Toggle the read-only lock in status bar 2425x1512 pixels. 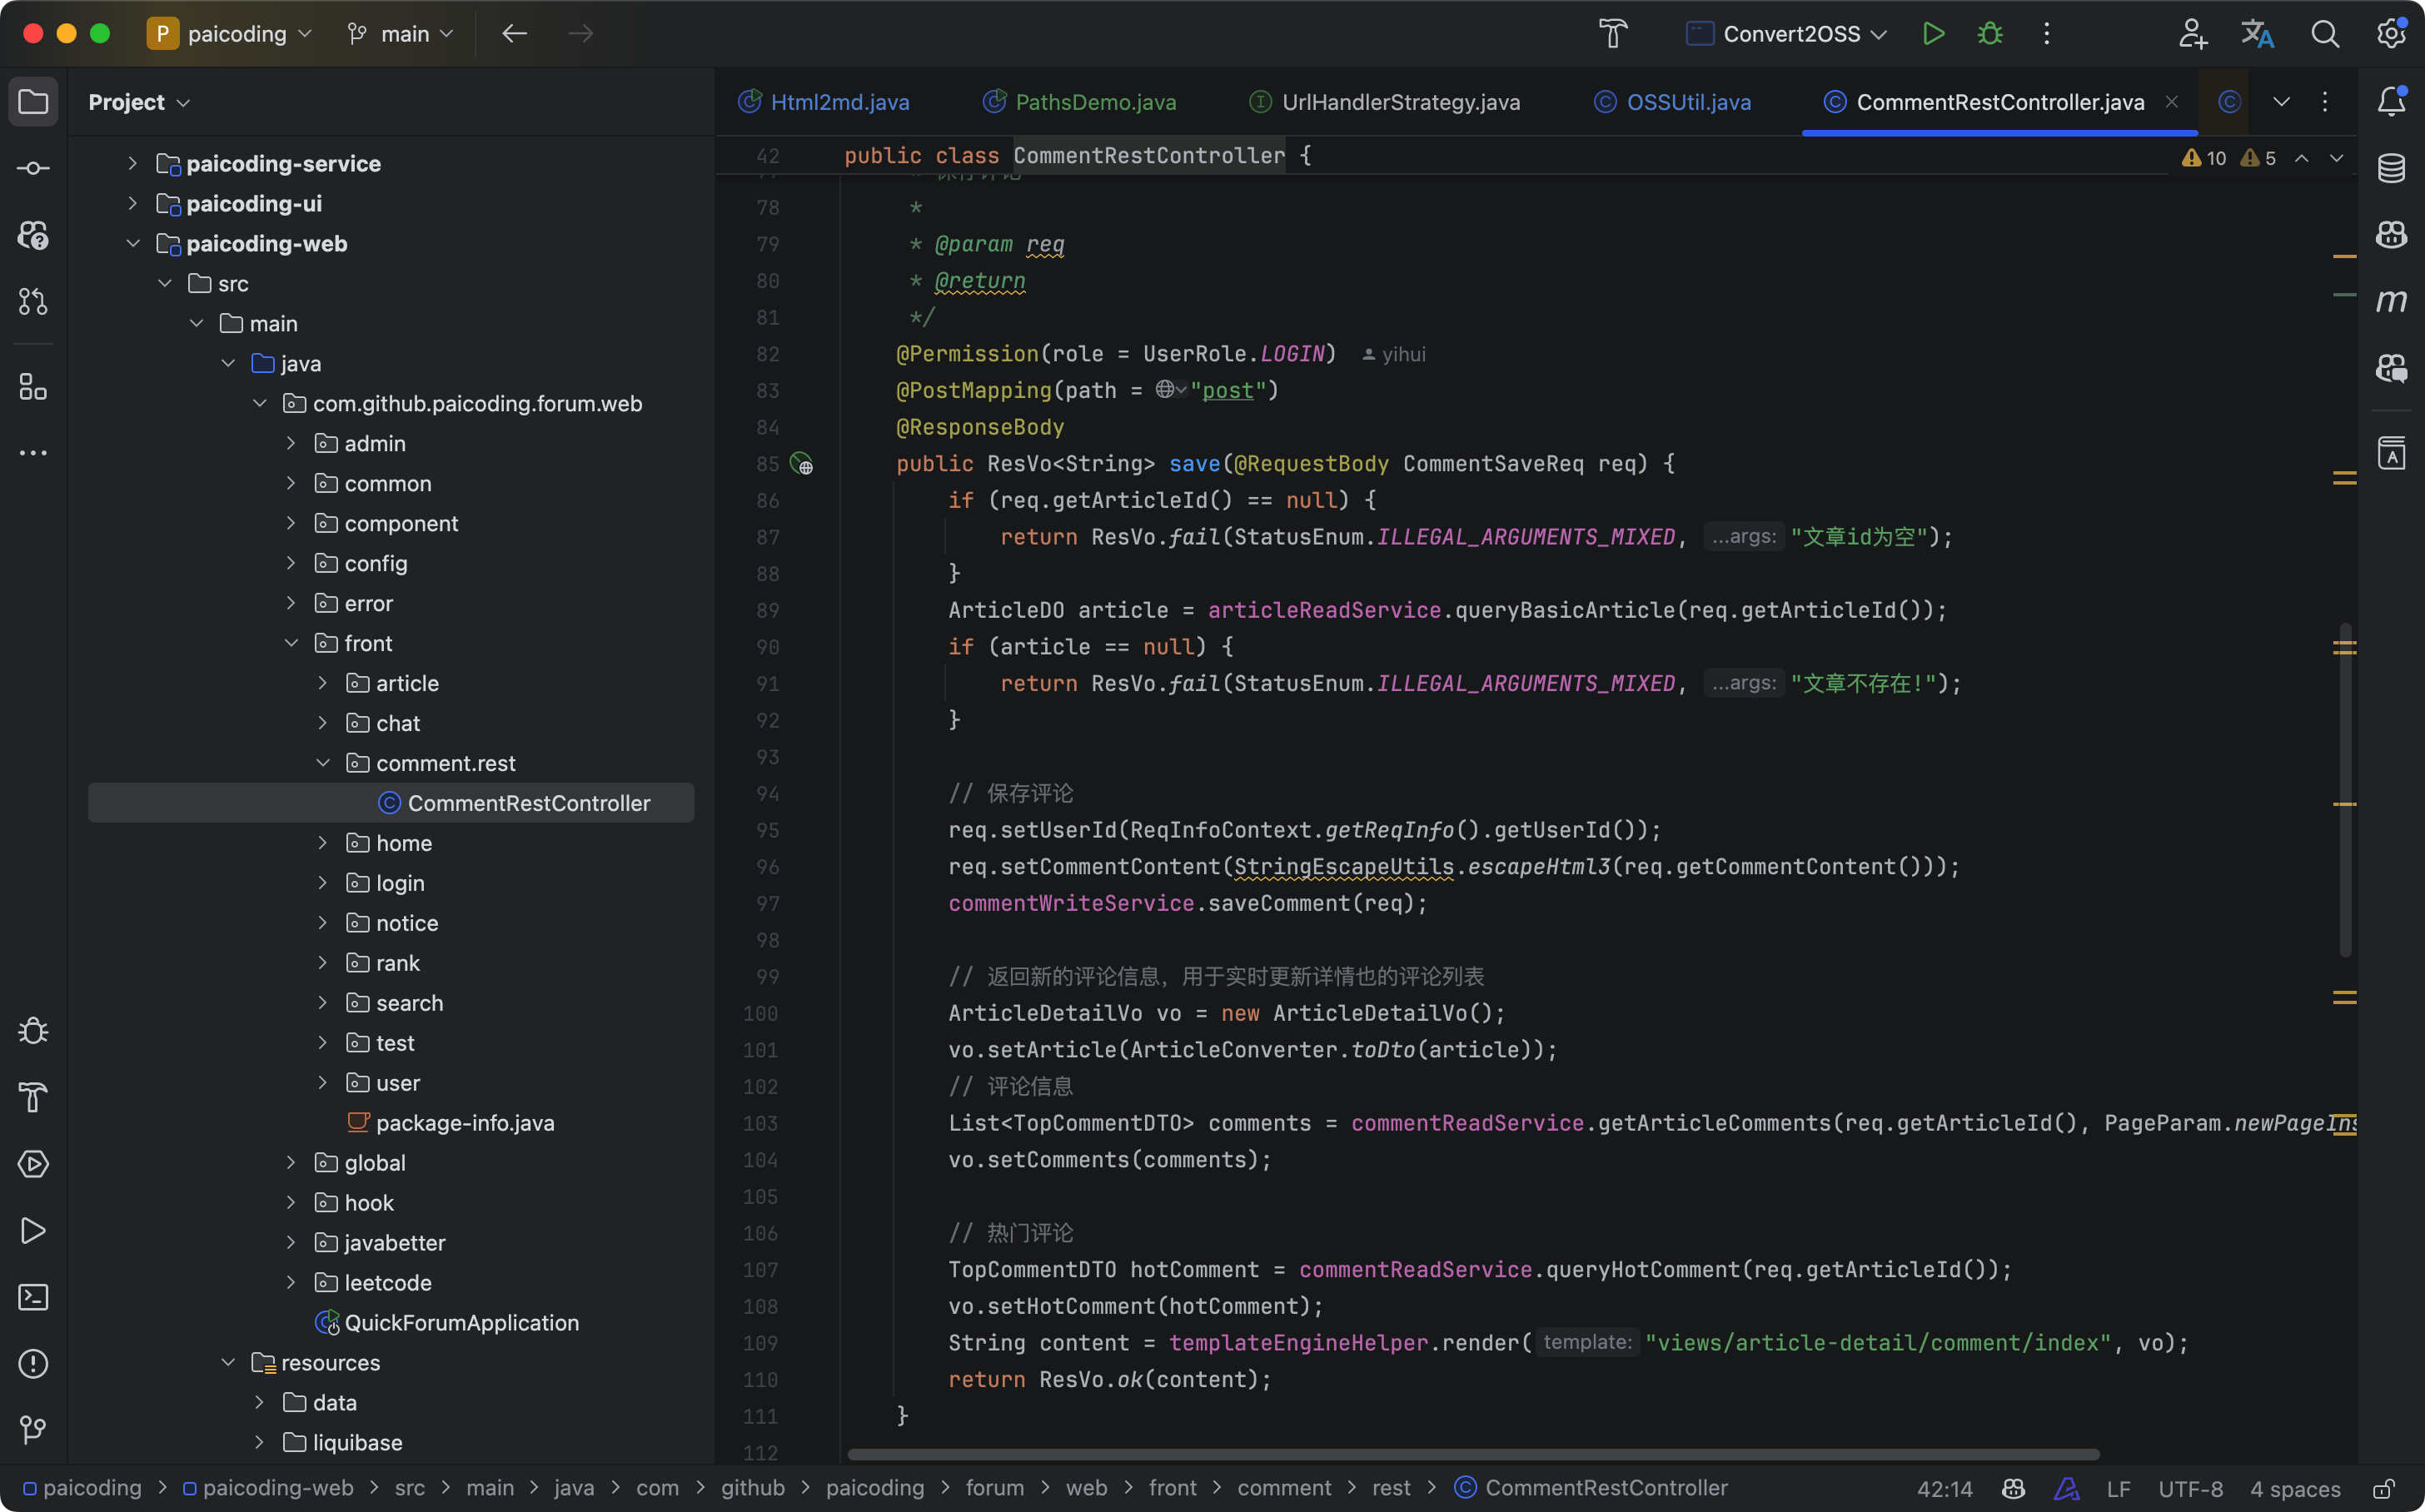coord(2385,1489)
